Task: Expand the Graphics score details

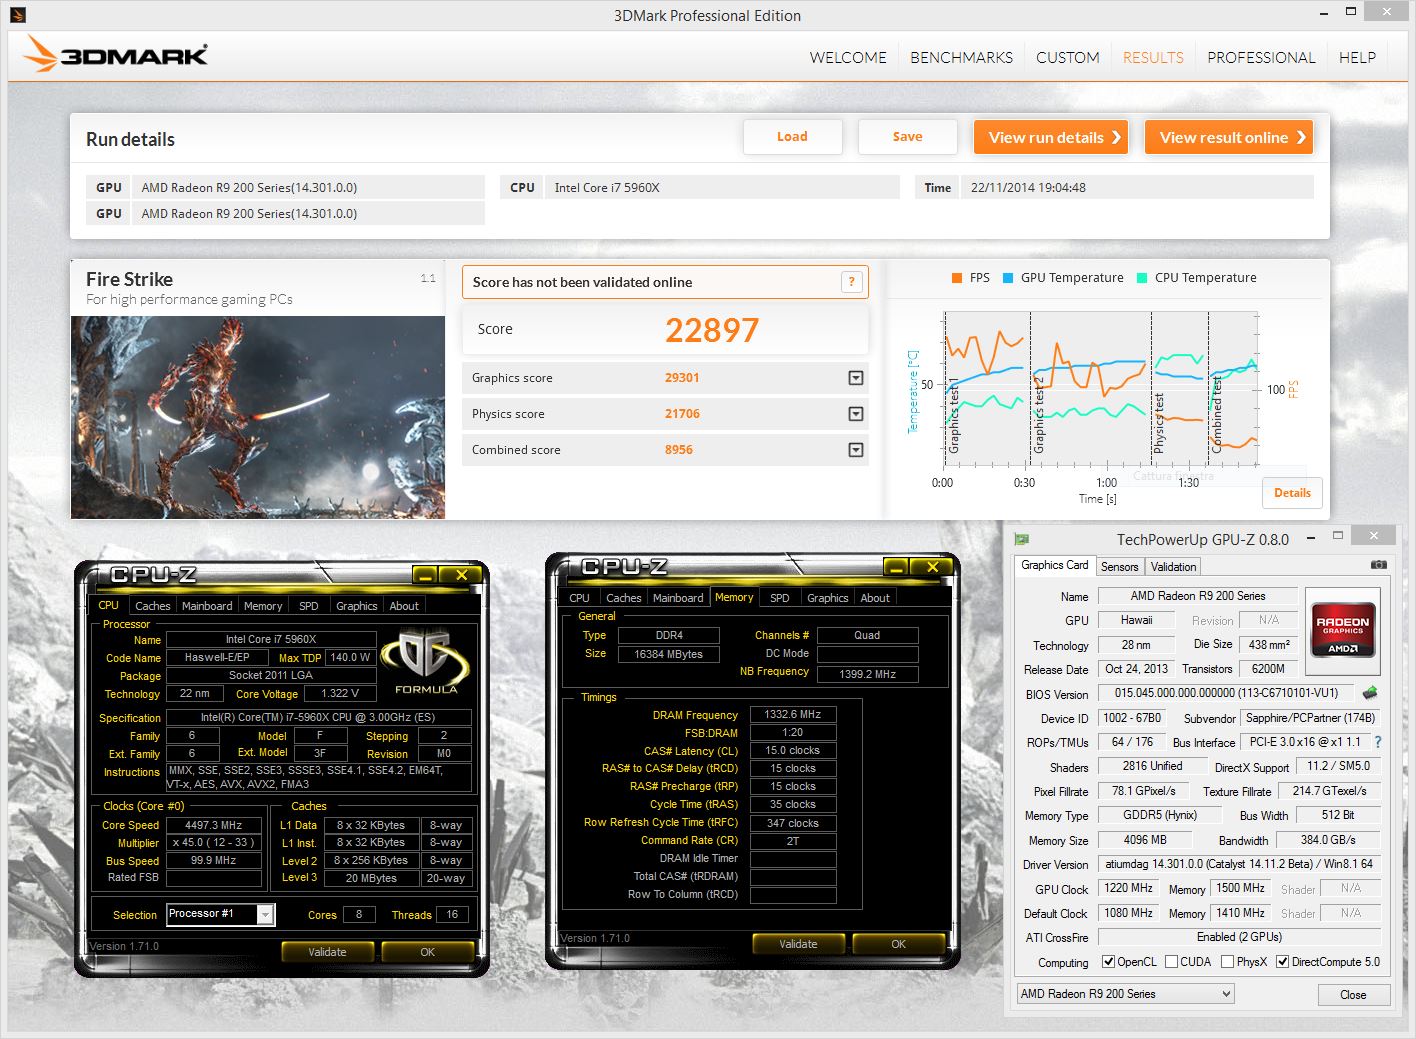Action: pyautogui.click(x=856, y=378)
